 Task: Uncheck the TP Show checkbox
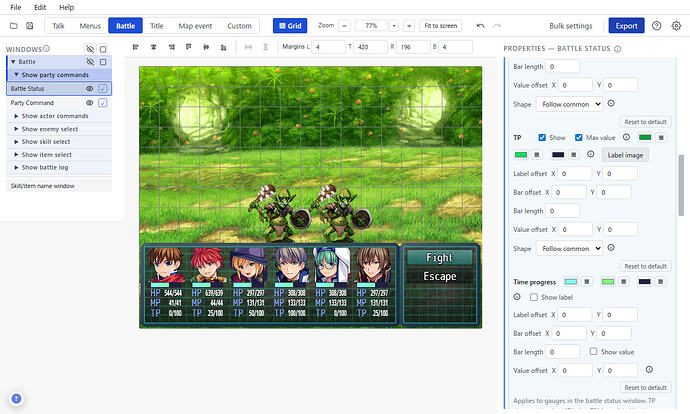point(542,138)
